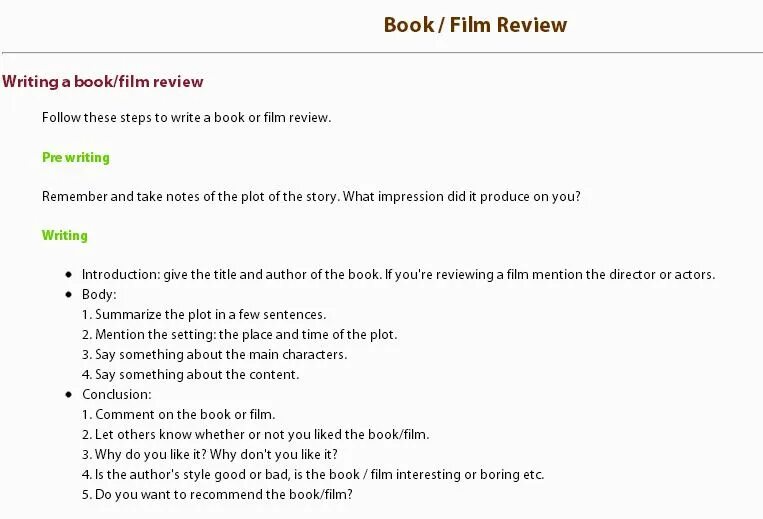Image resolution: width=763 pixels, height=519 pixels.
Task: Select the green "Writing" subheading
Action: click(x=65, y=235)
